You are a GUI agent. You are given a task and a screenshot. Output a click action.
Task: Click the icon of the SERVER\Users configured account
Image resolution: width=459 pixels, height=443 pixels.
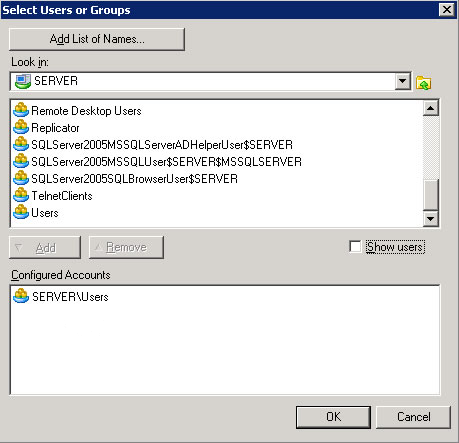coord(21,296)
